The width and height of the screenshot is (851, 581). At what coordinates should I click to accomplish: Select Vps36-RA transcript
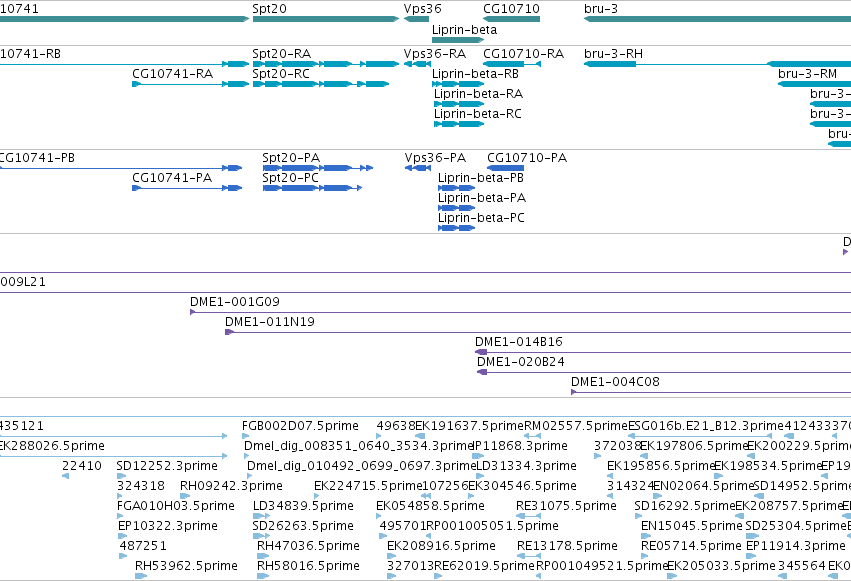click(417, 64)
